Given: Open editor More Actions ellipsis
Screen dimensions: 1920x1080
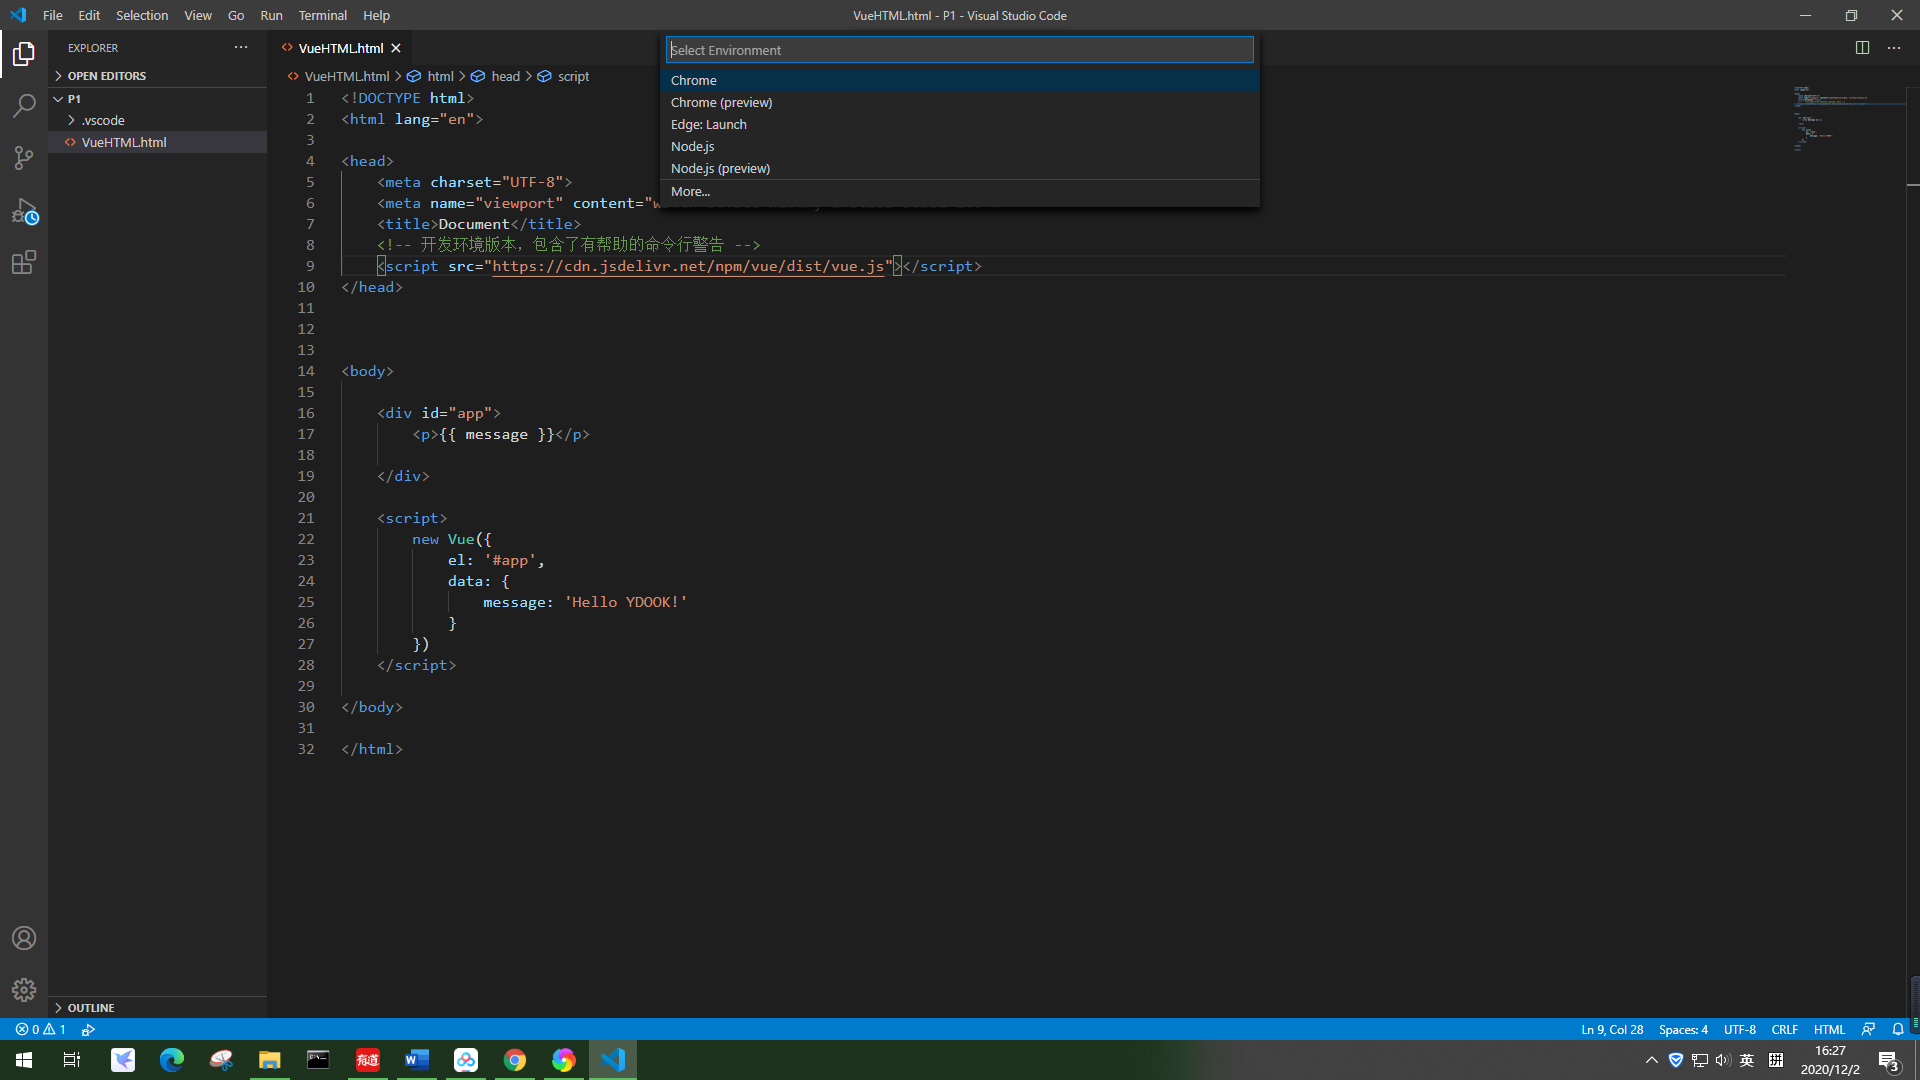Looking at the screenshot, I should [1894, 48].
